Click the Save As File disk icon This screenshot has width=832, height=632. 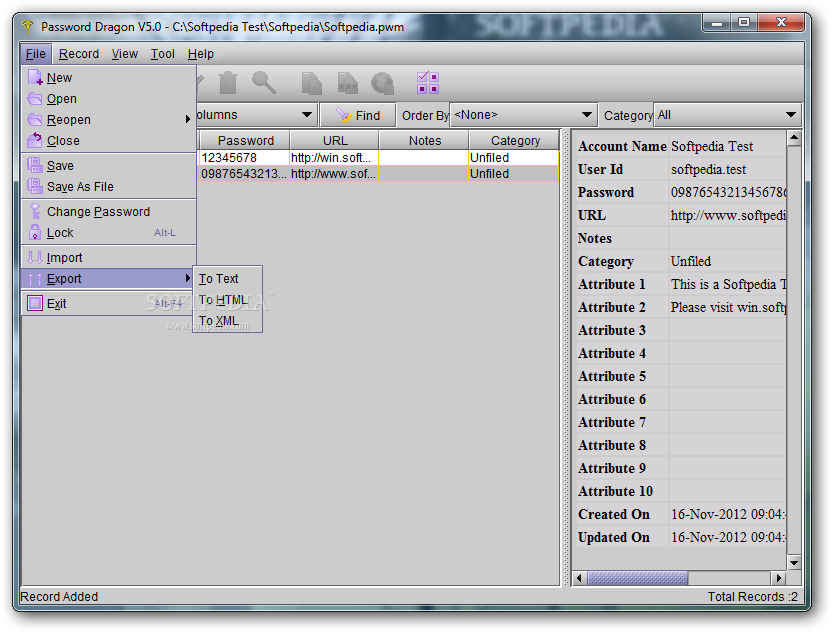35,186
